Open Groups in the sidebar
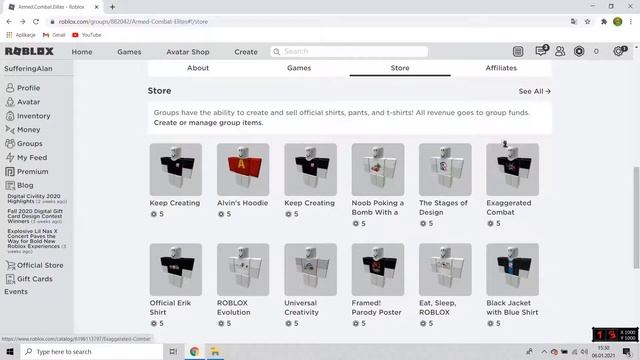This screenshot has height=360, width=640. 24,144
